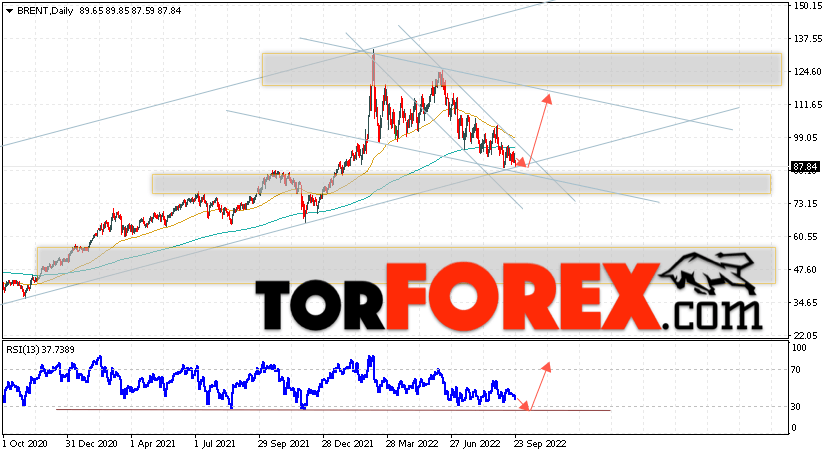The height and width of the screenshot is (455, 828).
Task: Click the 47.60 price axis label
Action: [x=806, y=269]
